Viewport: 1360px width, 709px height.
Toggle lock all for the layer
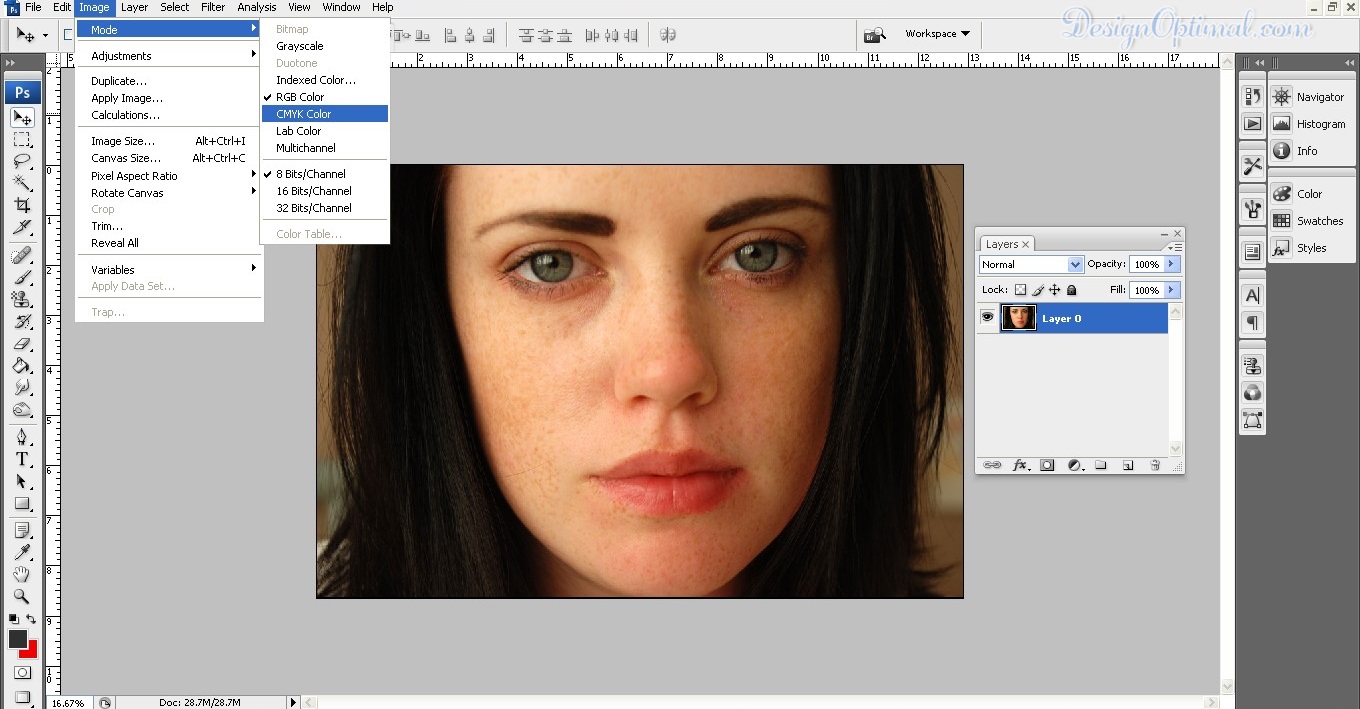(x=1071, y=290)
